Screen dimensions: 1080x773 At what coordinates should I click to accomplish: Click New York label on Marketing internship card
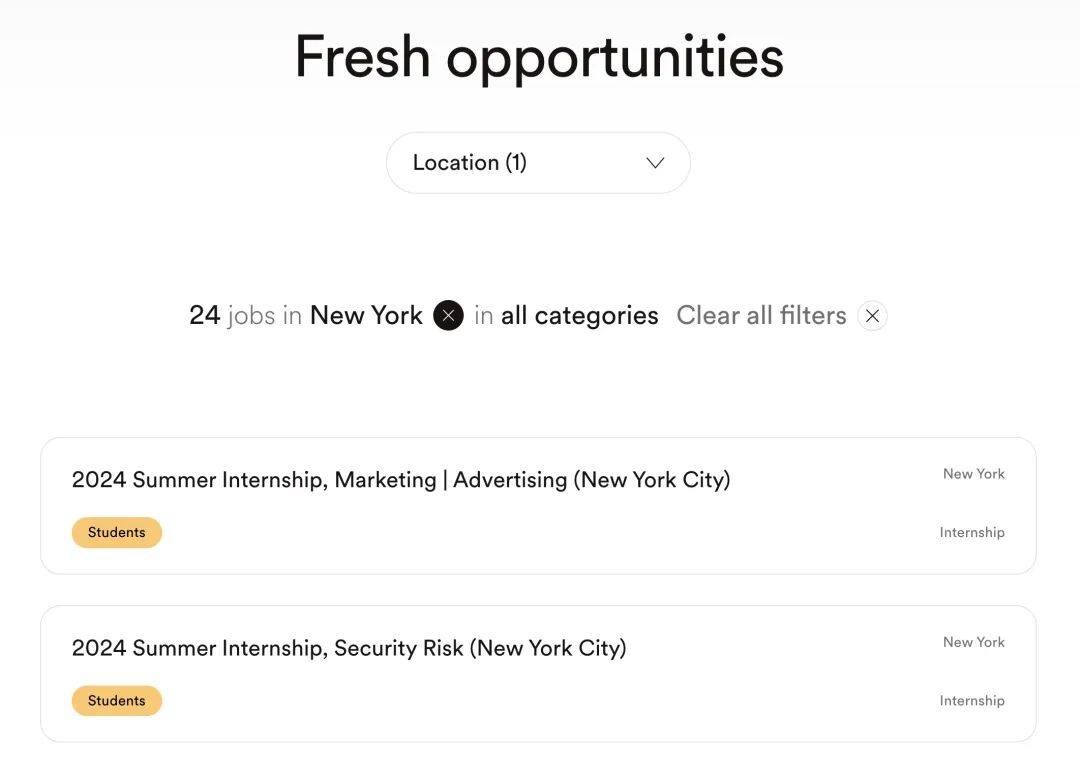pyautogui.click(x=973, y=474)
